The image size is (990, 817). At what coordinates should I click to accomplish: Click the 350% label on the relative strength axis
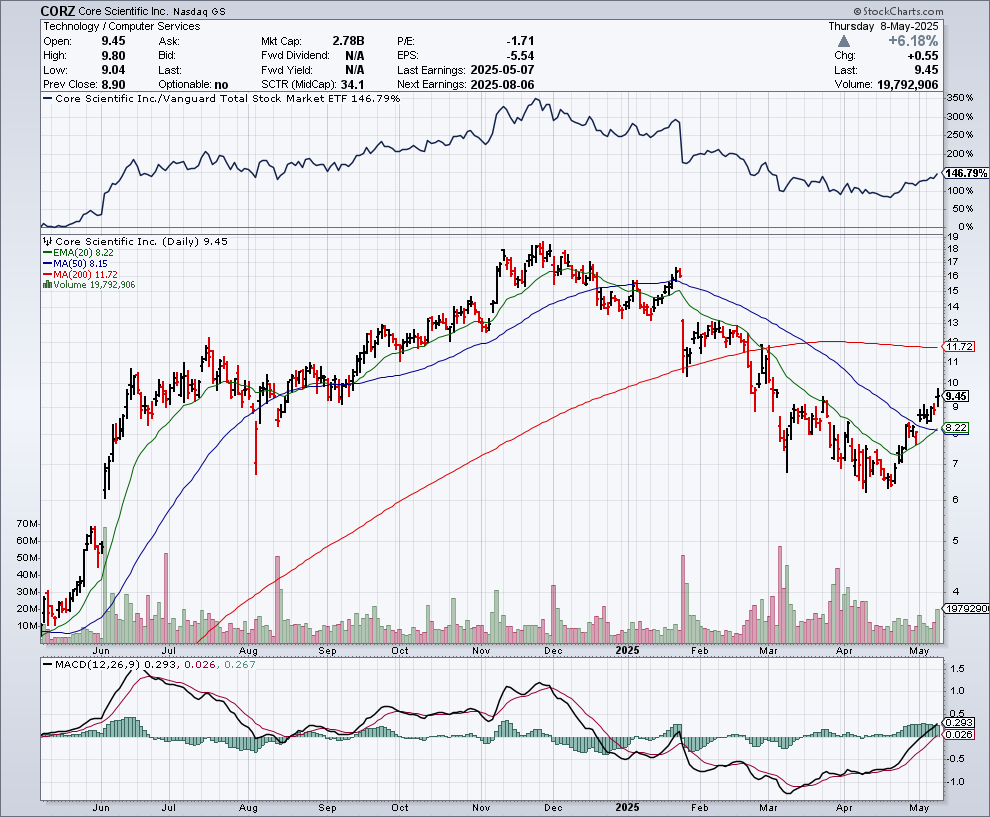[x=960, y=98]
